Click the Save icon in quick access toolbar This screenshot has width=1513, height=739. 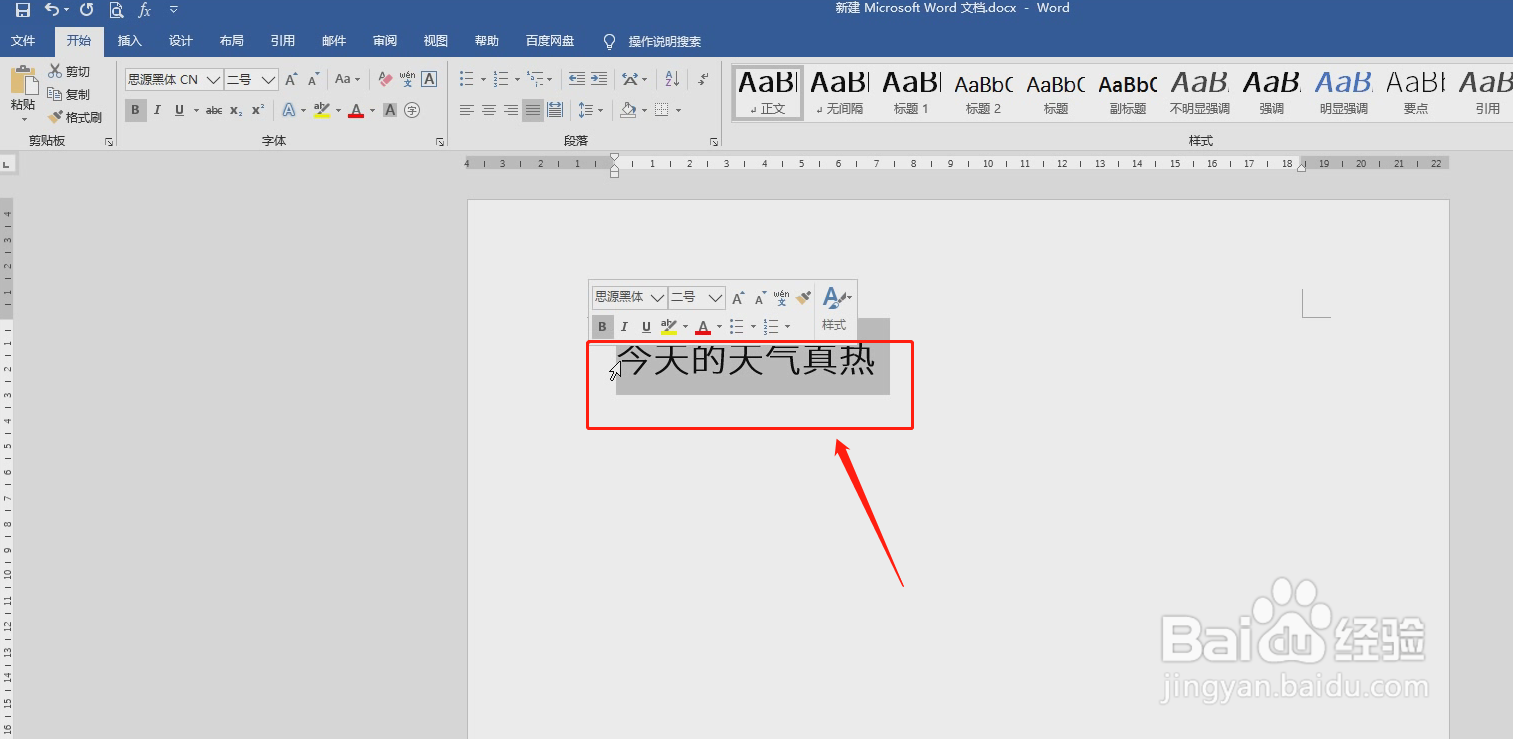coord(23,10)
